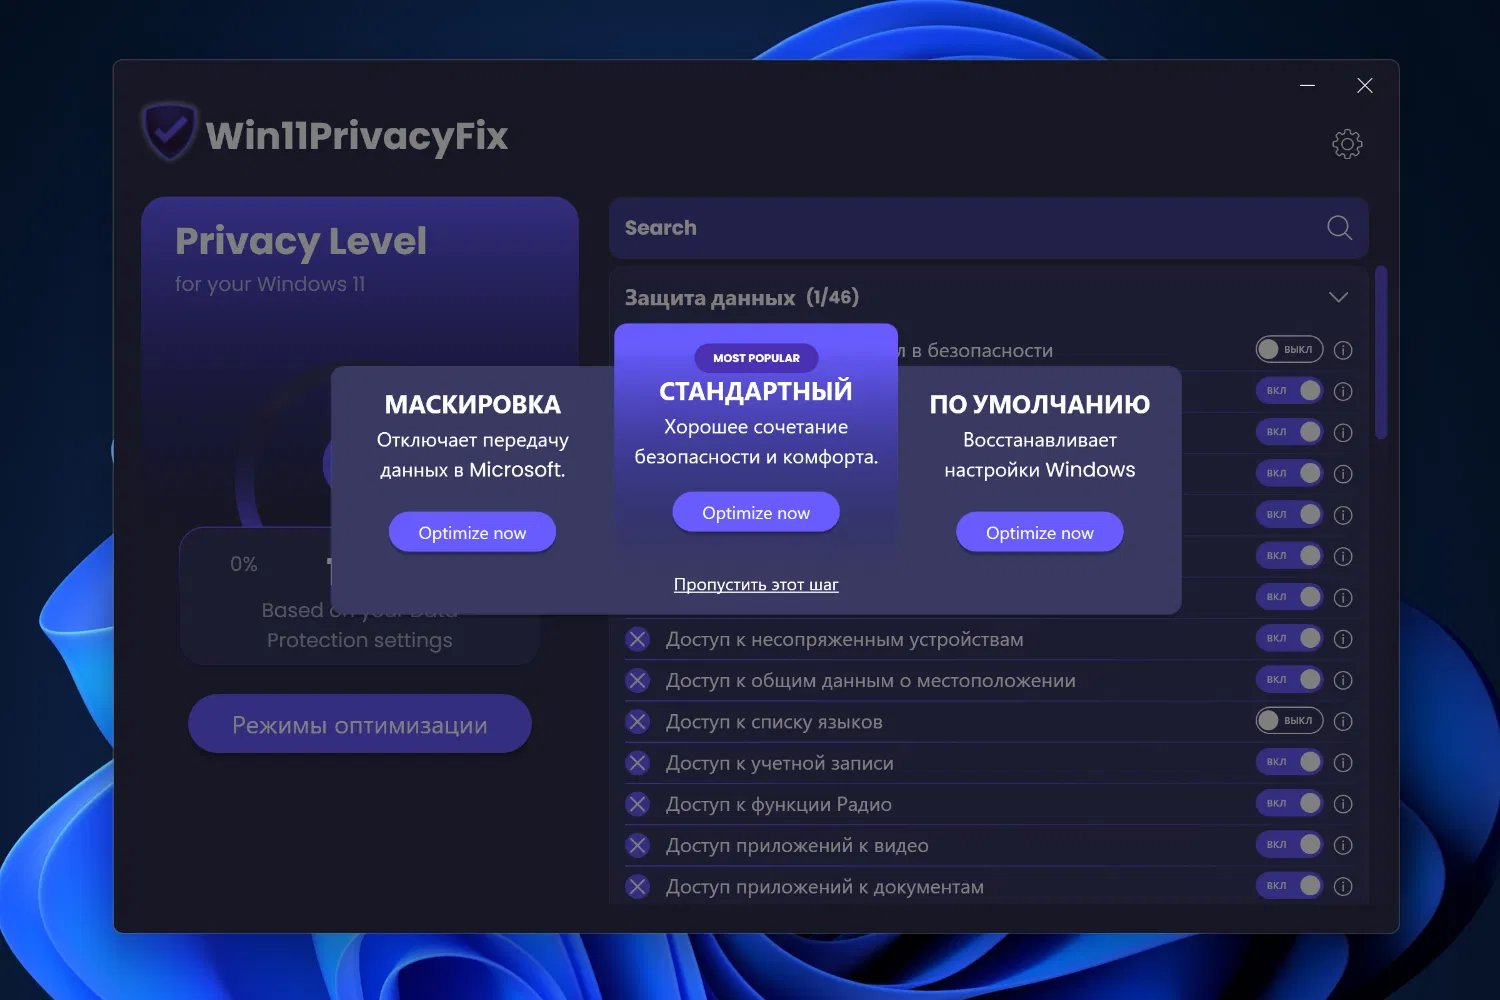1500x1000 pixels.
Task: Toggle the switch on row ending 'в безопасности'
Action: pyautogui.click(x=1289, y=349)
